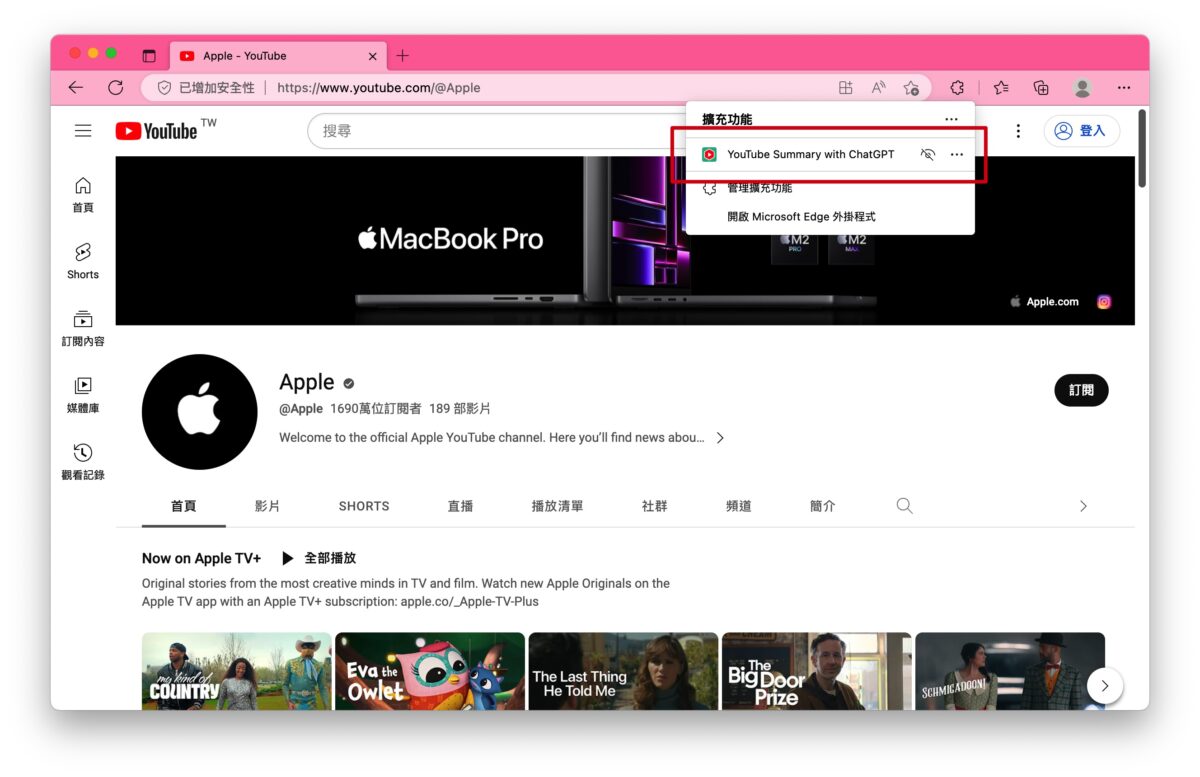Image resolution: width=1200 pixels, height=777 pixels.
Task: Toggle the Extensions puzzle icon in toolbar
Action: point(957,88)
